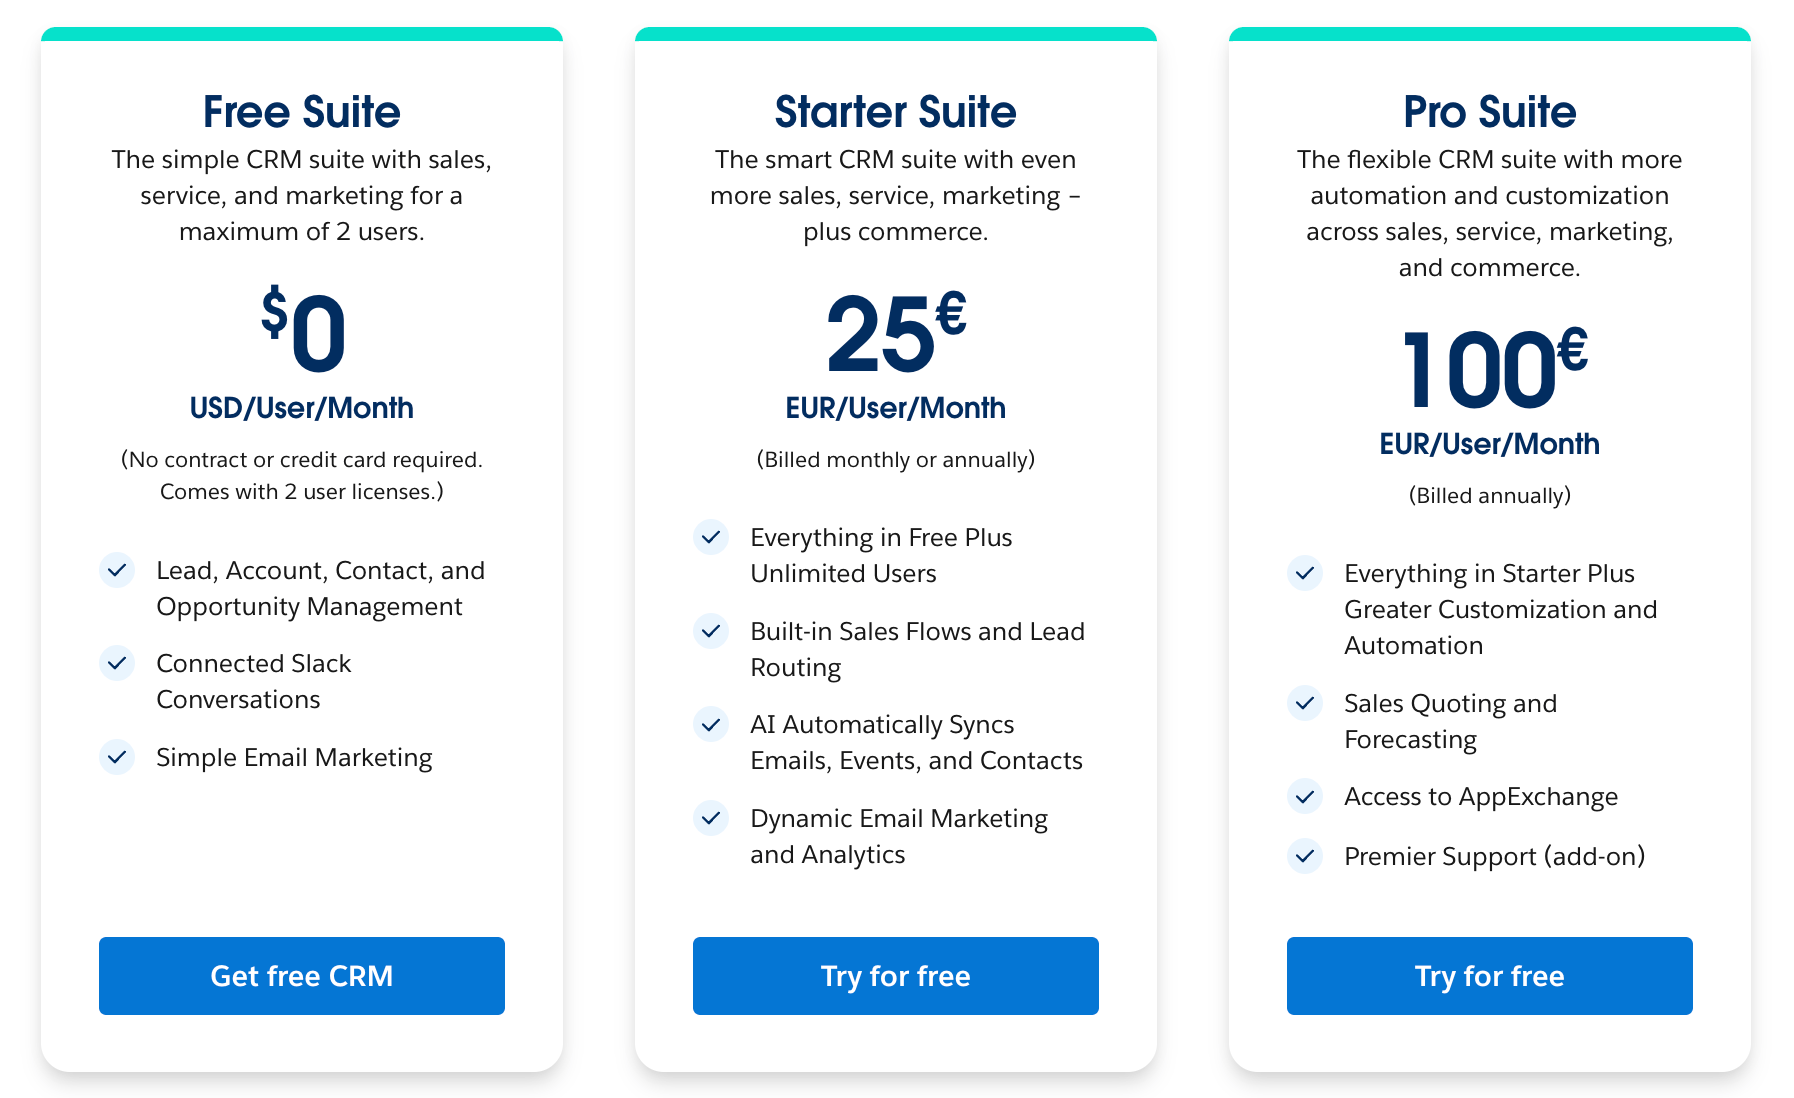Click checkmark next to AI Automatically Syncs
Image resolution: width=1794 pixels, height=1098 pixels.
tap(711, 724)
